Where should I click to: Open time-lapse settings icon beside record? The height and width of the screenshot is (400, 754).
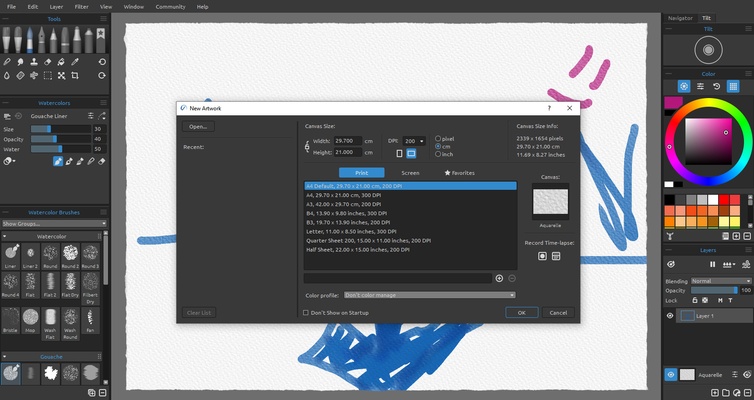(x=556, y=256)
